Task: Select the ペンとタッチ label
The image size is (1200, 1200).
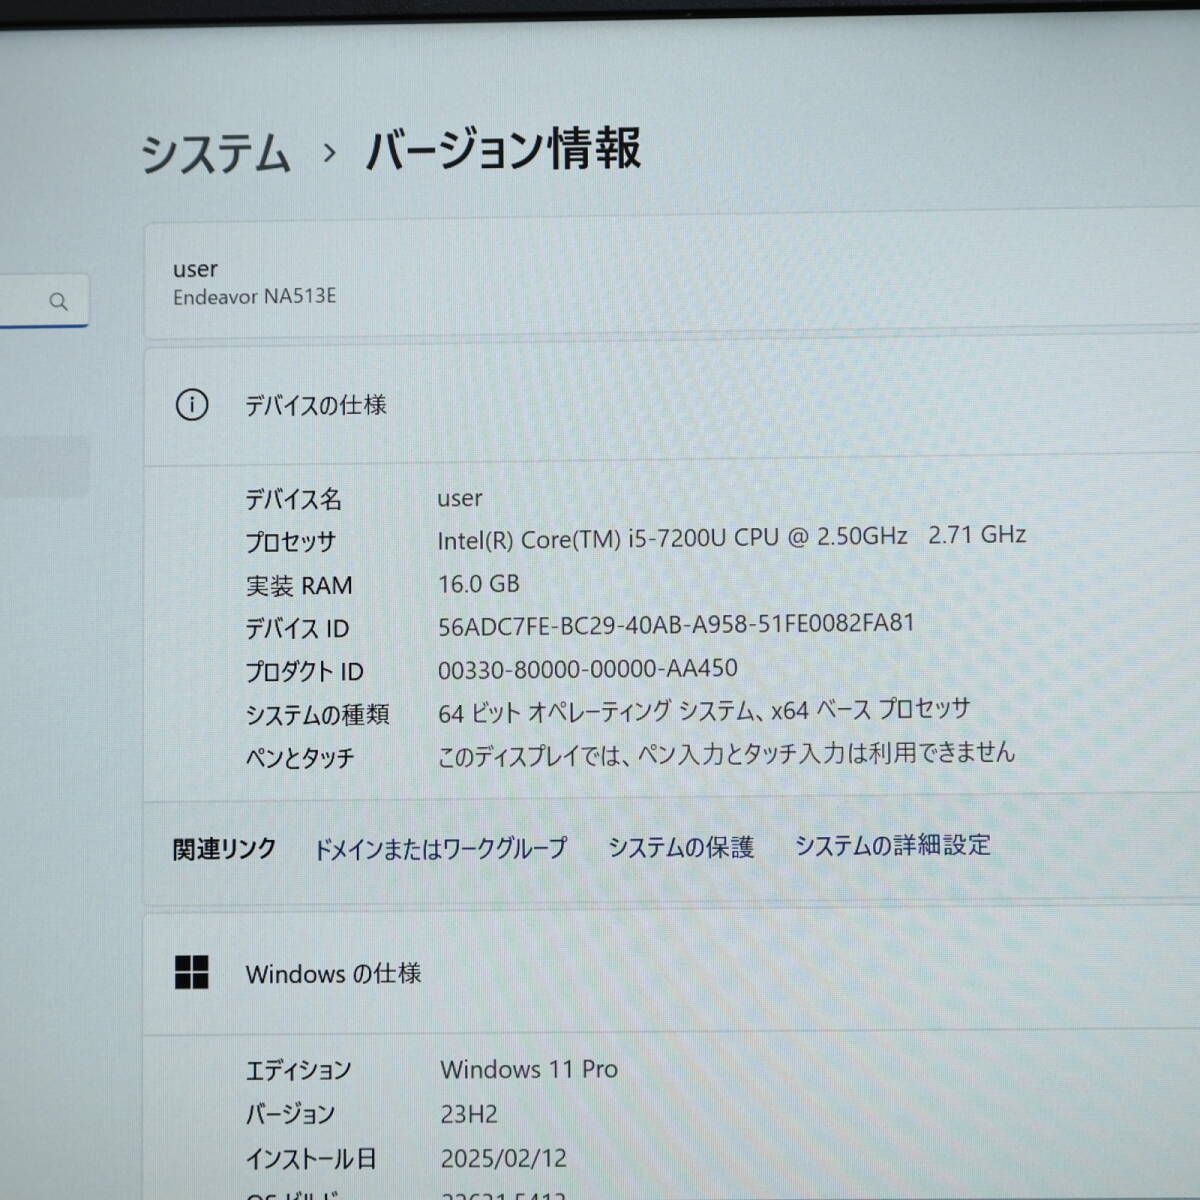Action: point(300,758)
